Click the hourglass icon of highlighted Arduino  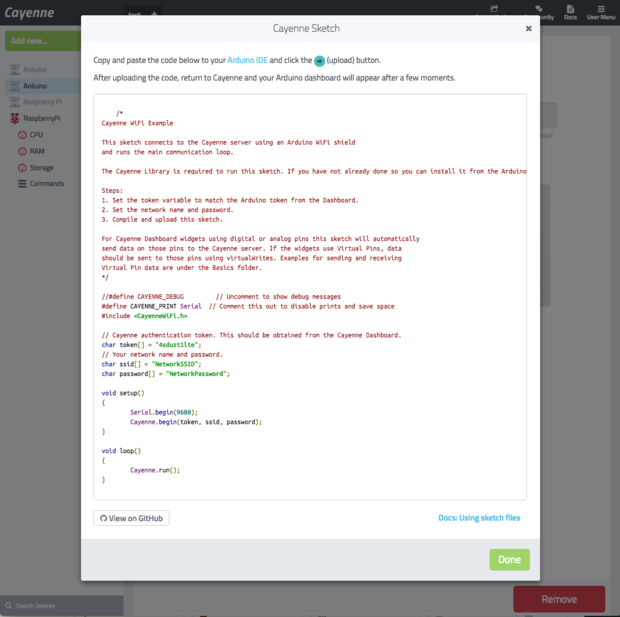[x=15, y=86]
